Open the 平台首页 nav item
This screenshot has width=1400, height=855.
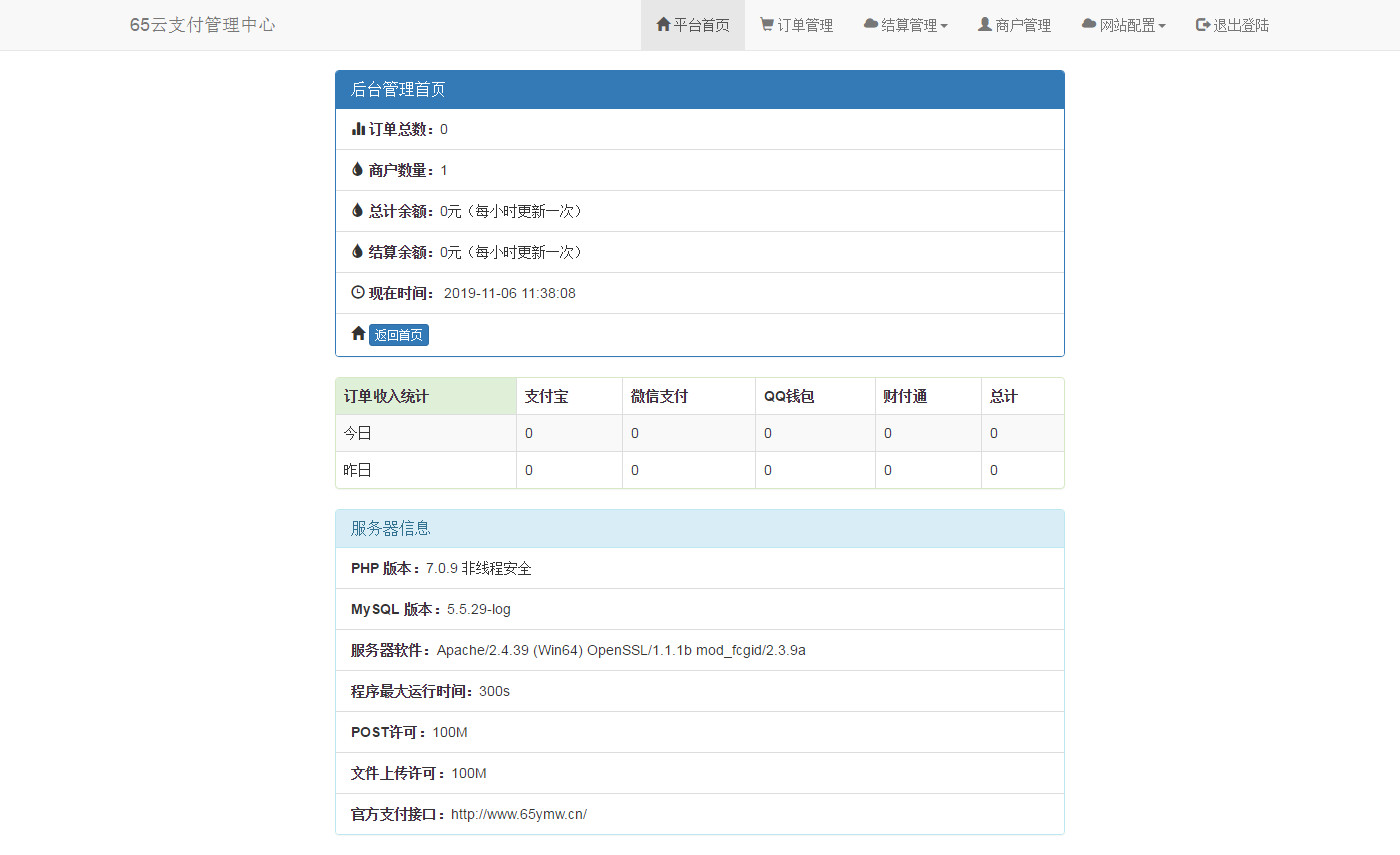pos(693,25)
